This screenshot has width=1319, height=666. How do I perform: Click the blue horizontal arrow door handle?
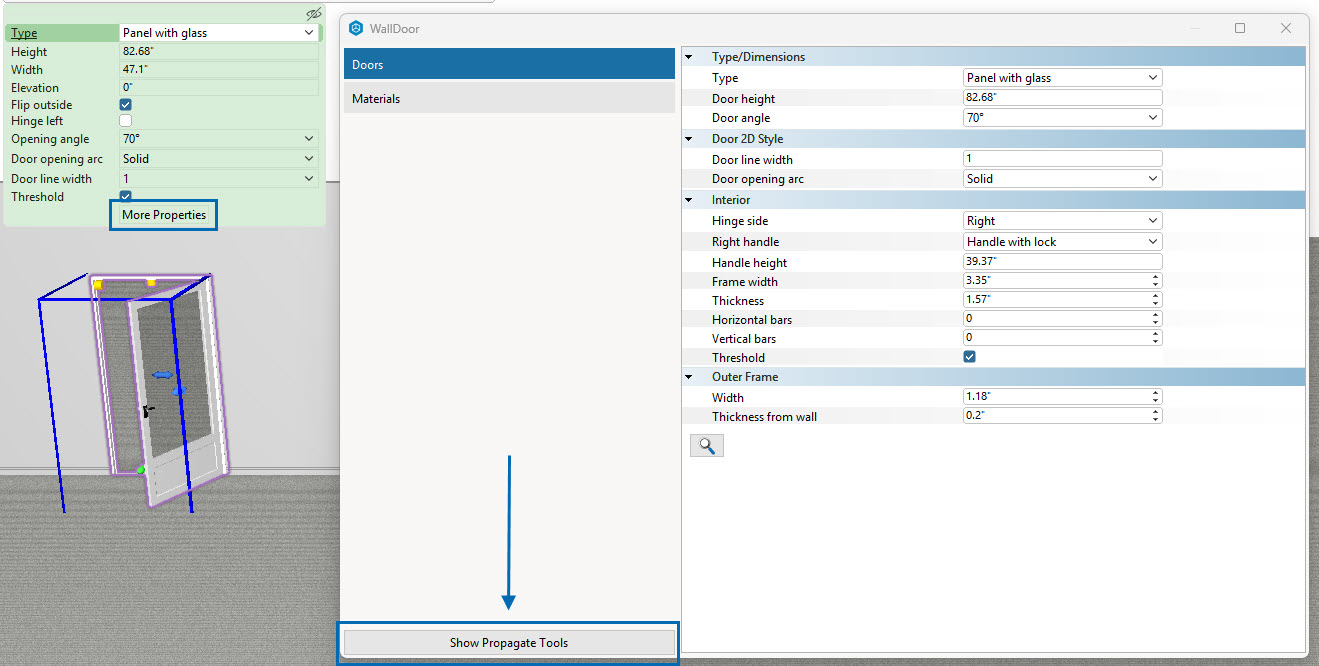click(x=163, y=374)
